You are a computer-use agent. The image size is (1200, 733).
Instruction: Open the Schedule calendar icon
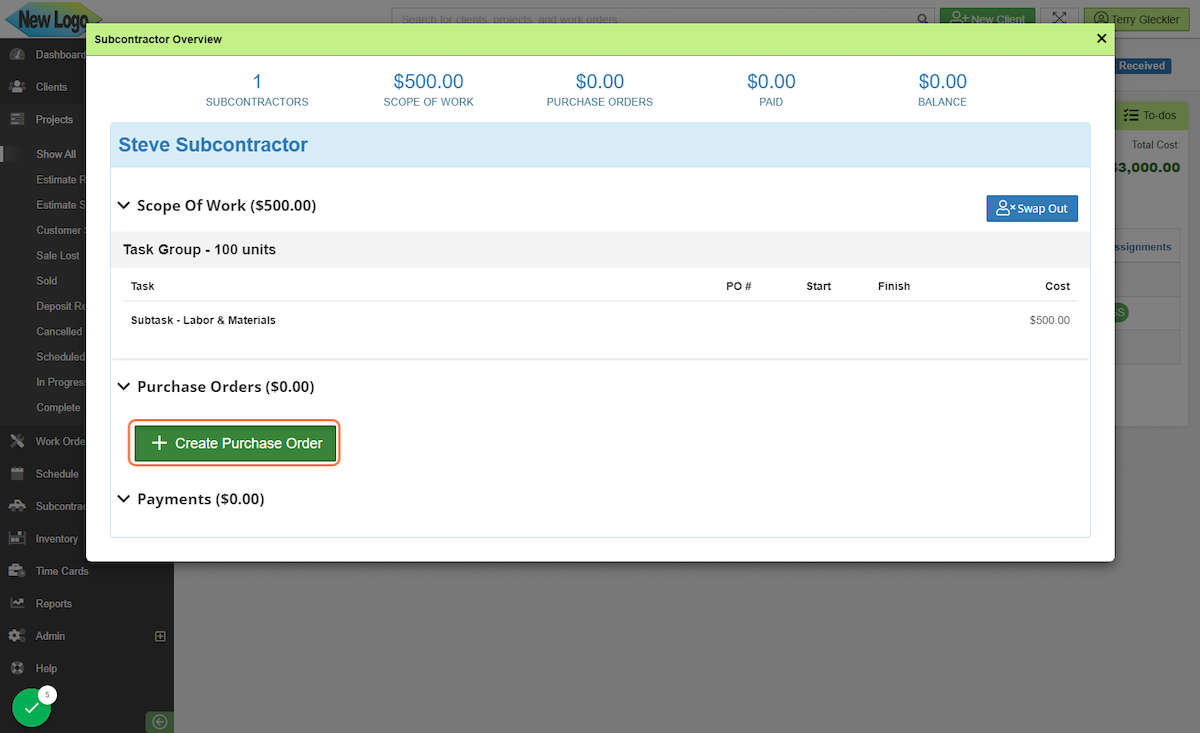(18, 473)
